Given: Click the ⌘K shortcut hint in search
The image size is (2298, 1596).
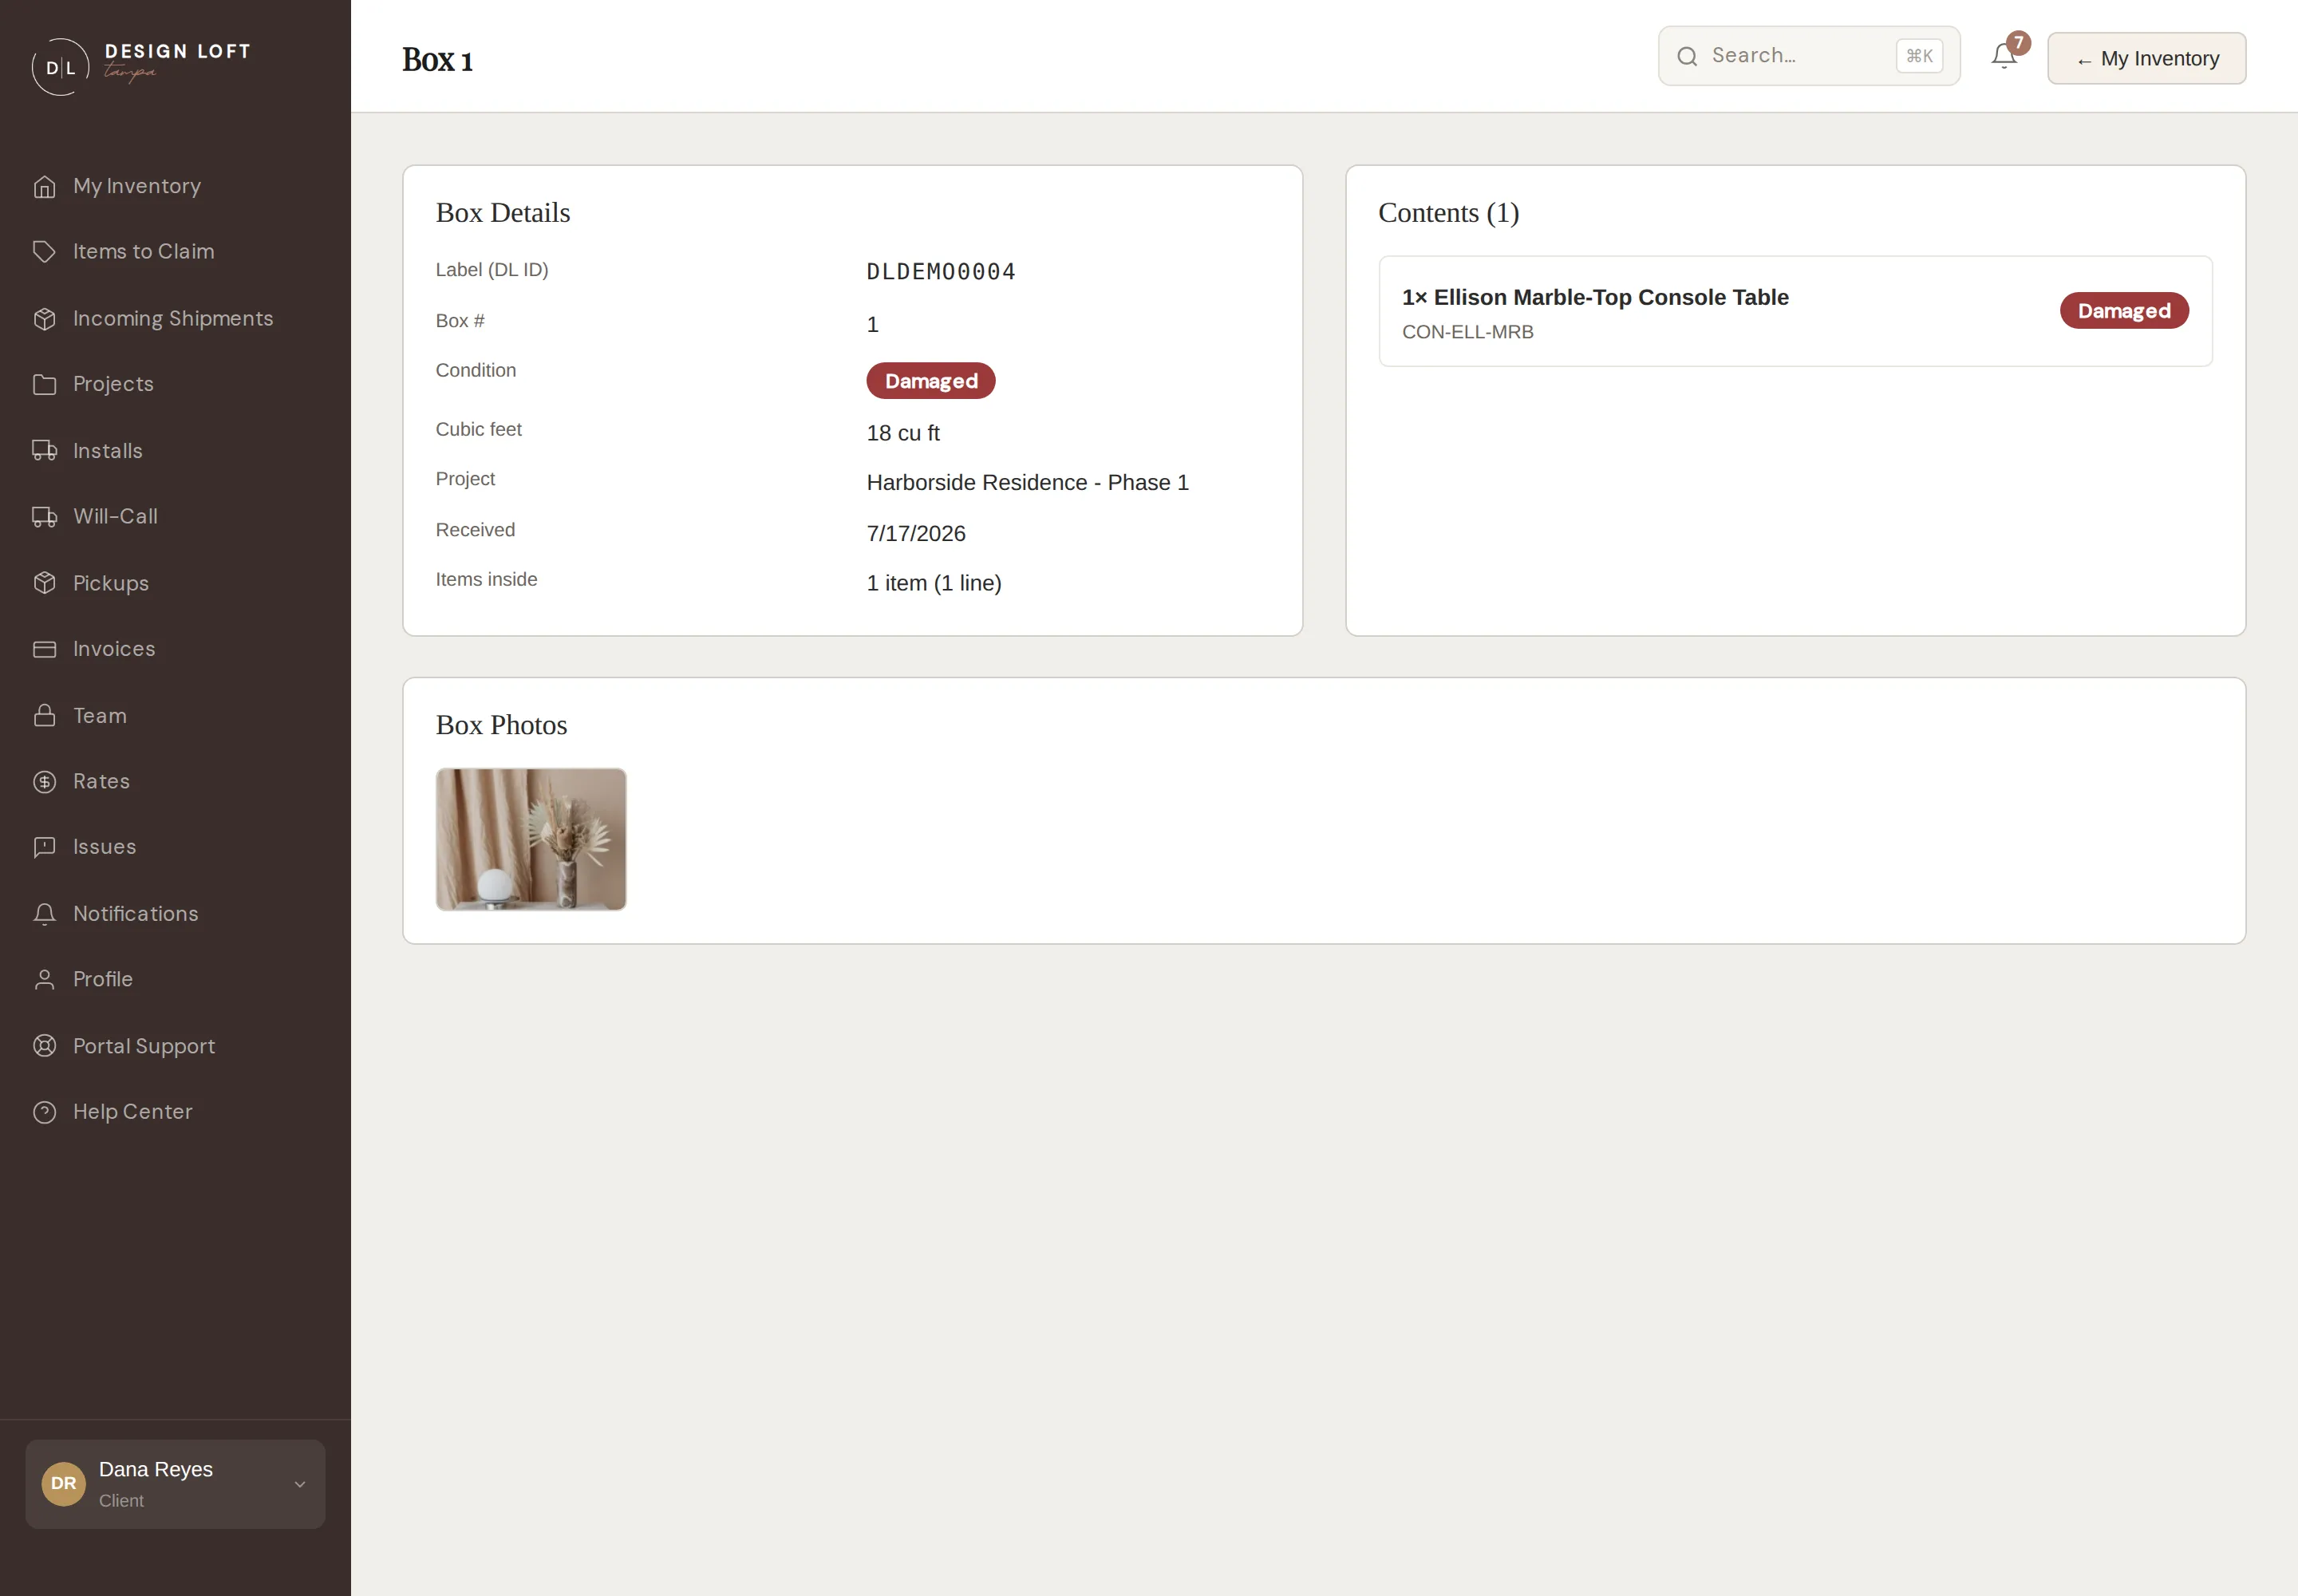Looking at the screenshot, I should [x=1919, y=56].
